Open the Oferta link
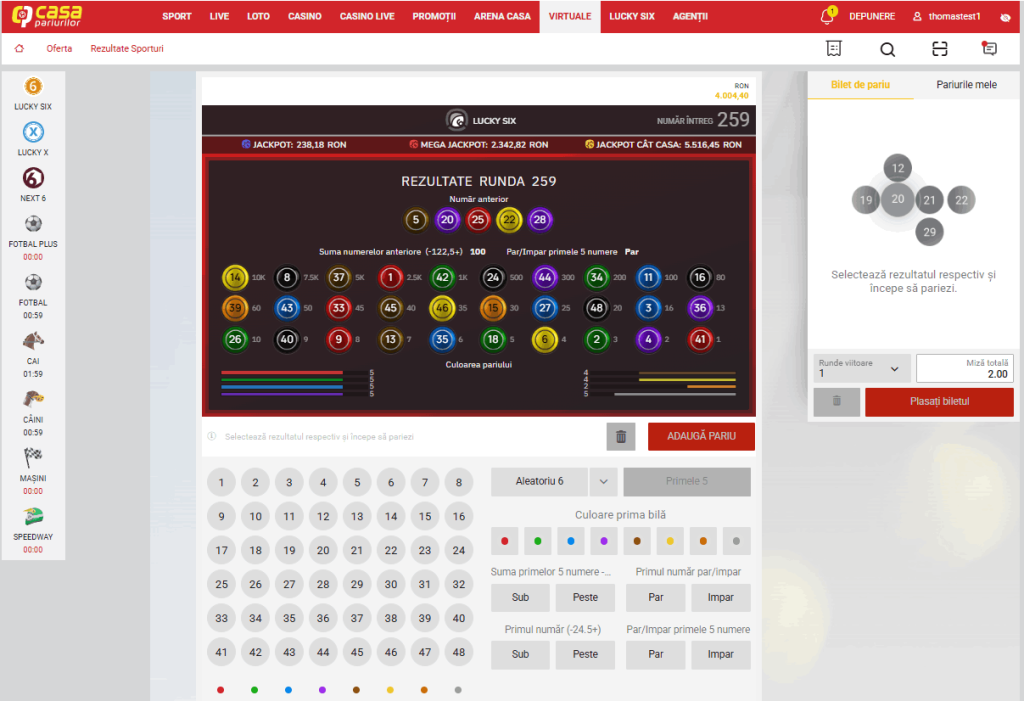Image resolution: width=1024 pixels, height=701 pixels. coord(59,48)
